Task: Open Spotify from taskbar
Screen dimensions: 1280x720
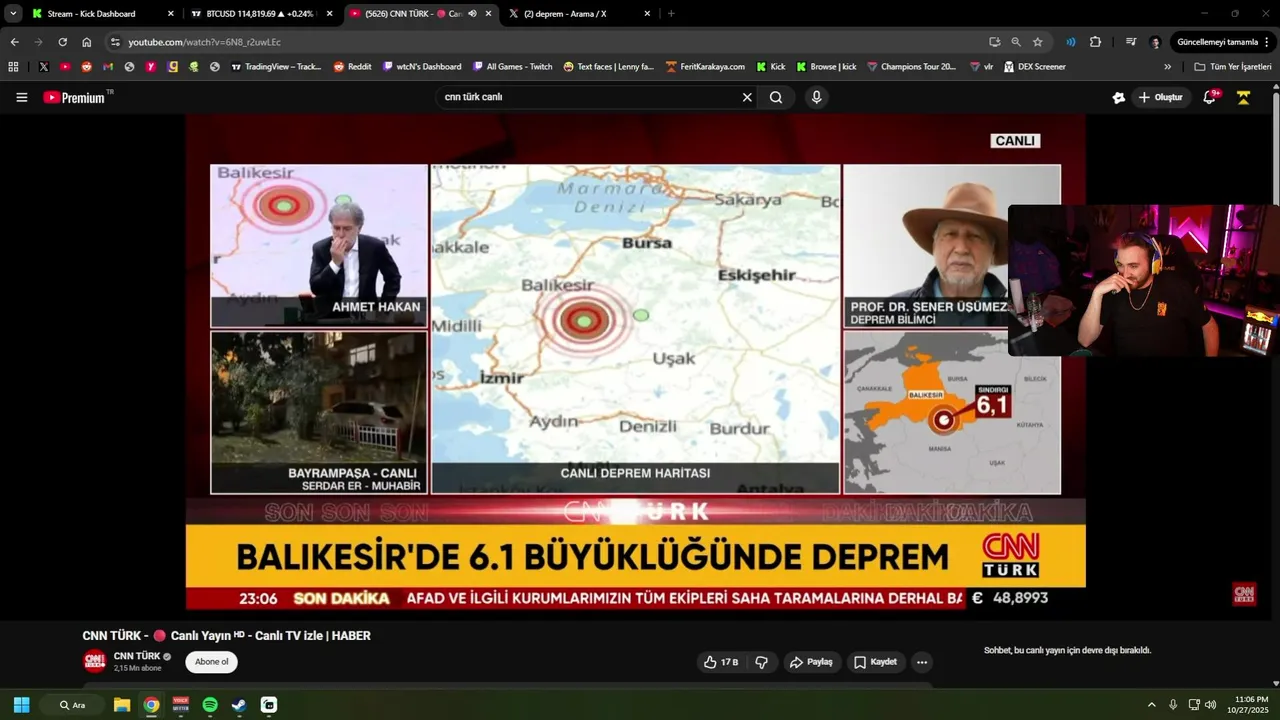Action: (210, 705)
